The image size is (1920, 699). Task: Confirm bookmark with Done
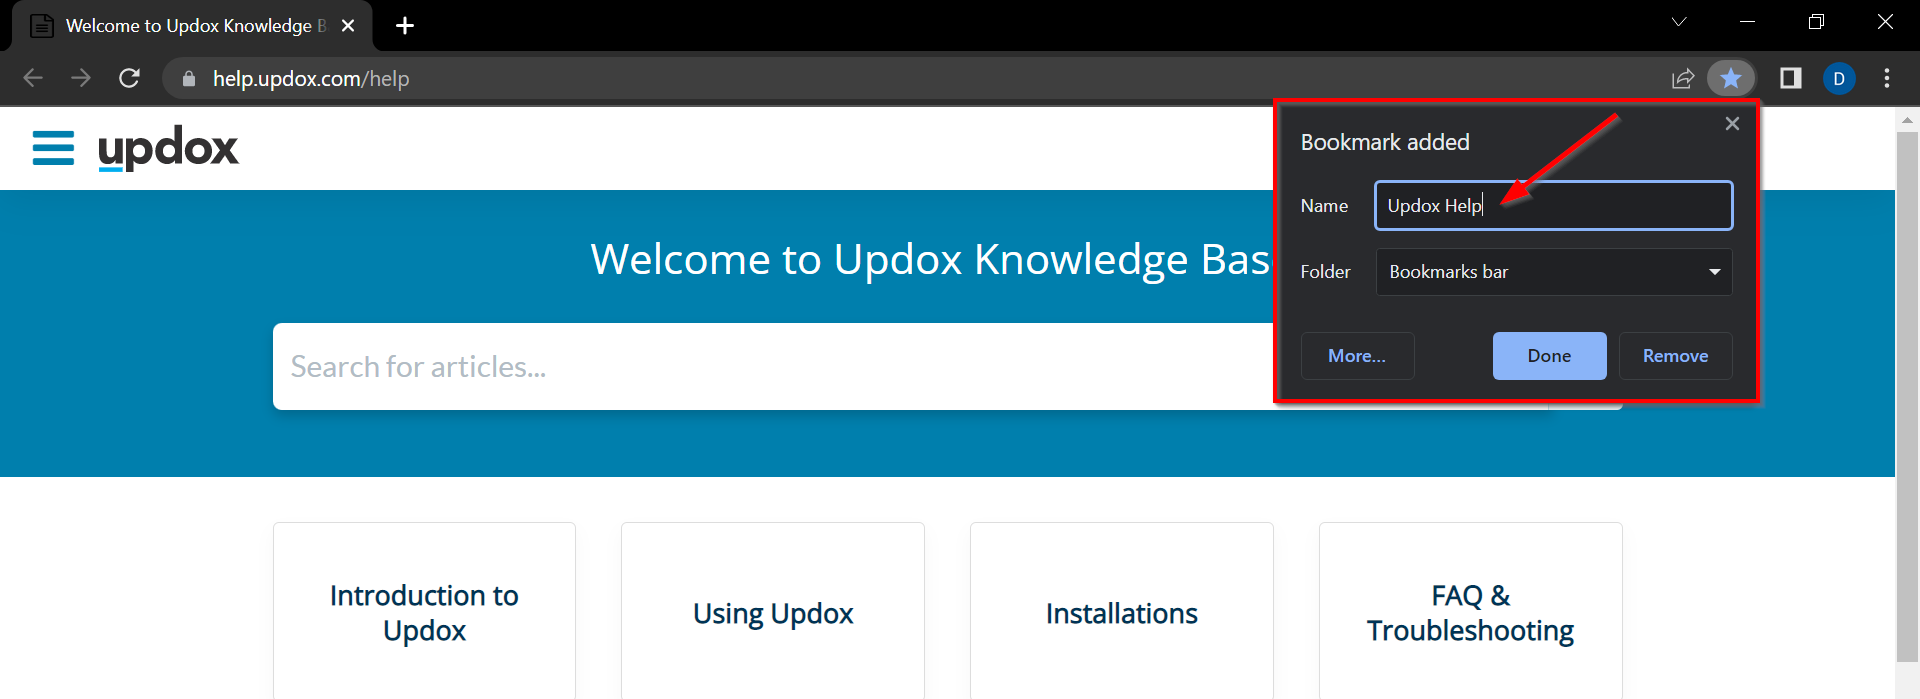pyautogui.click(x=1549, y=356)
